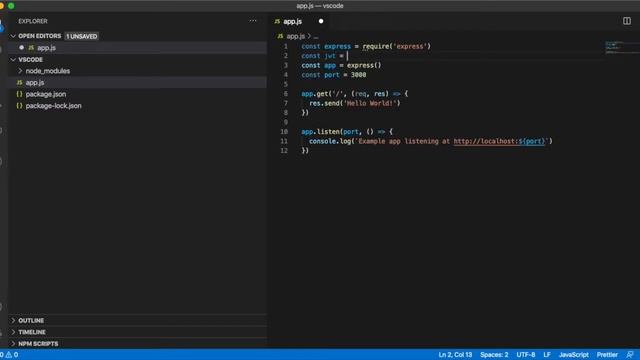Click console.log on line 11
This screenshot has width=640, height=360.
point(330,141)
